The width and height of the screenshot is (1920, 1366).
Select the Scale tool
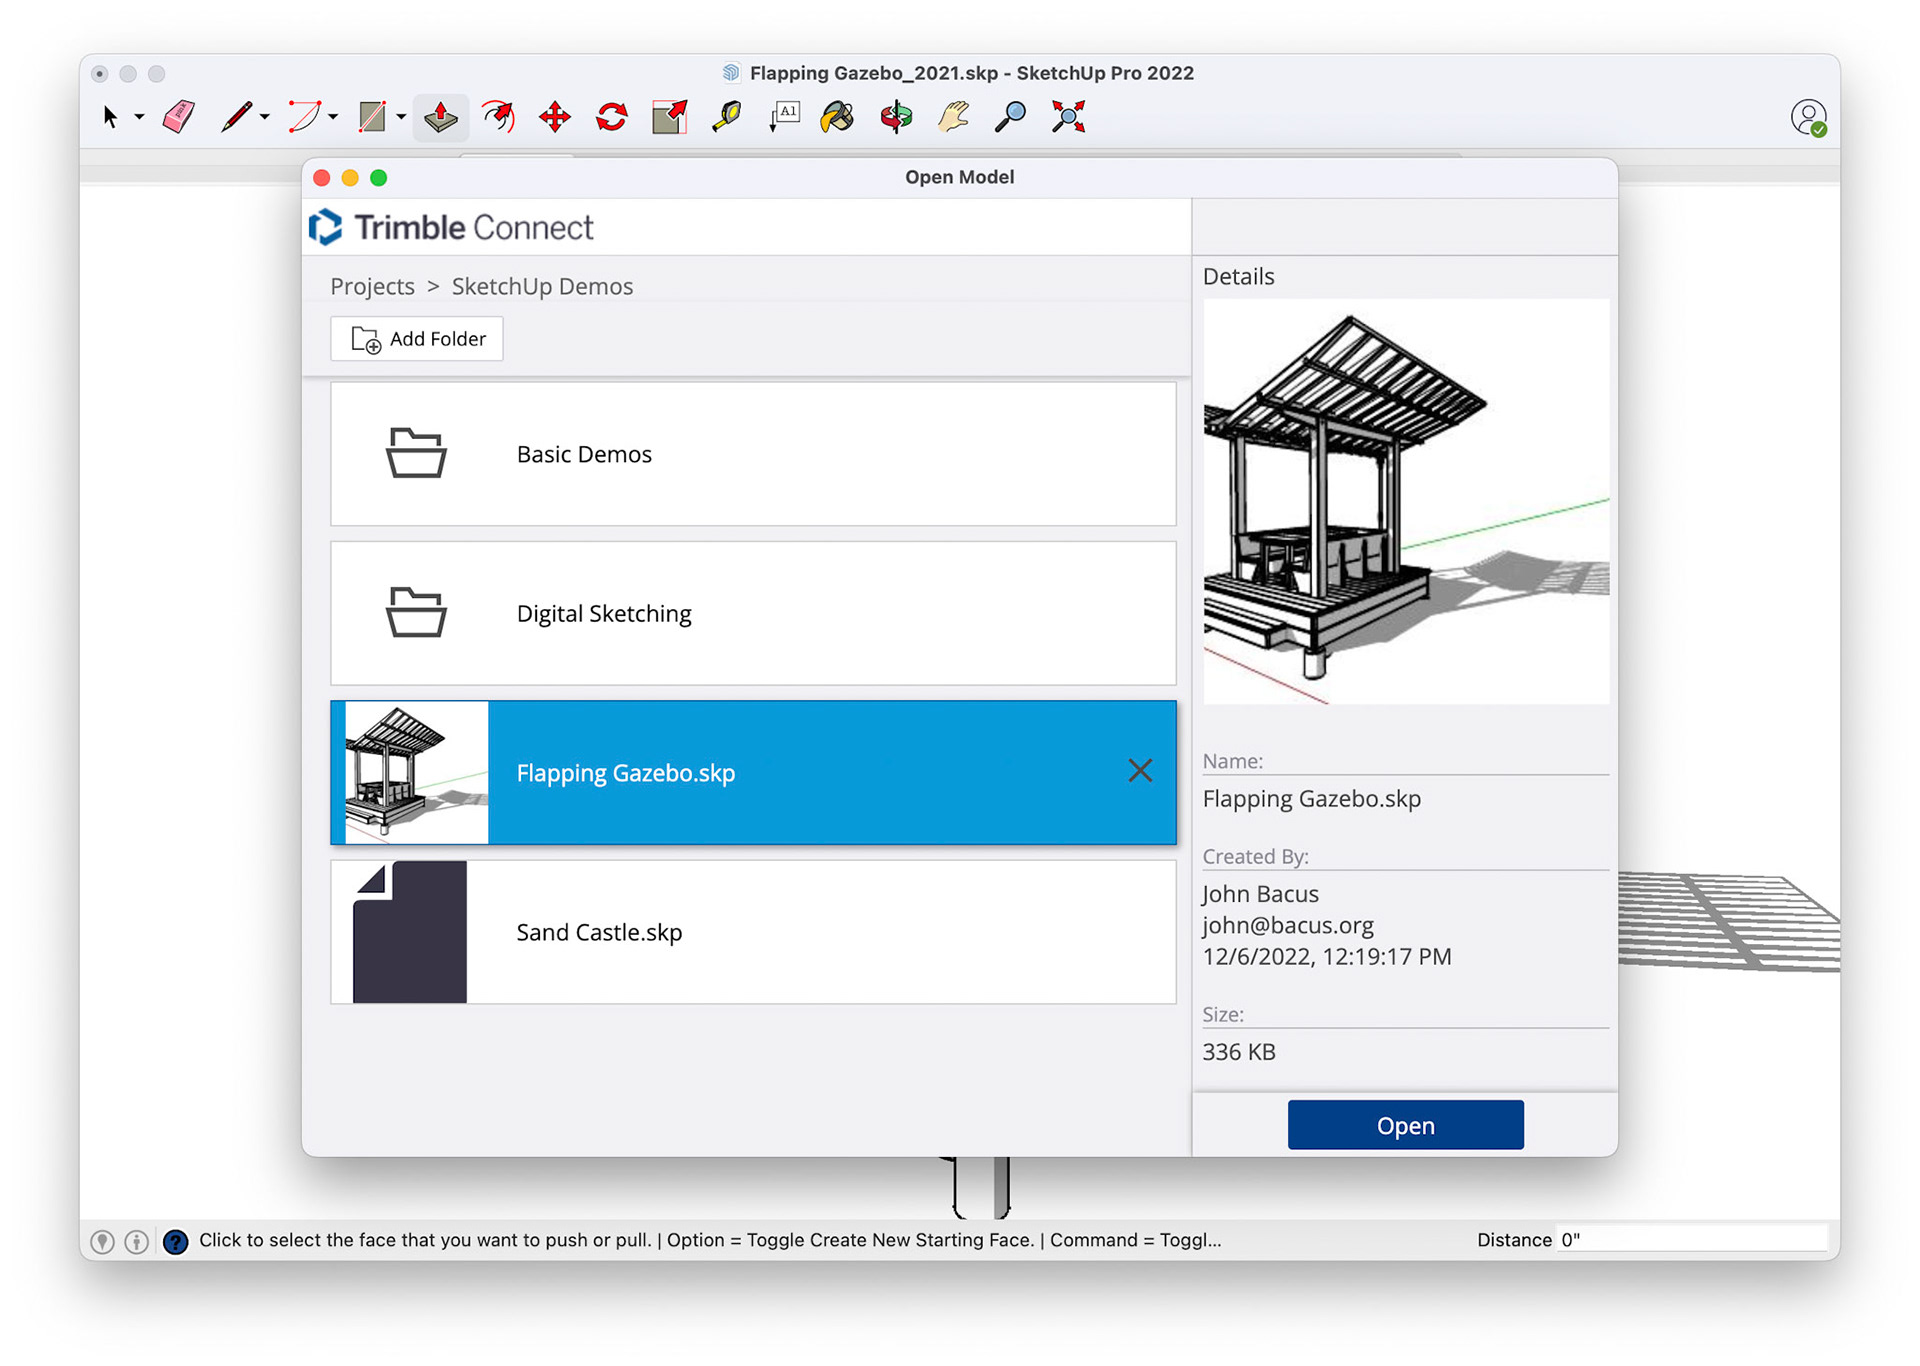[669, 117]
